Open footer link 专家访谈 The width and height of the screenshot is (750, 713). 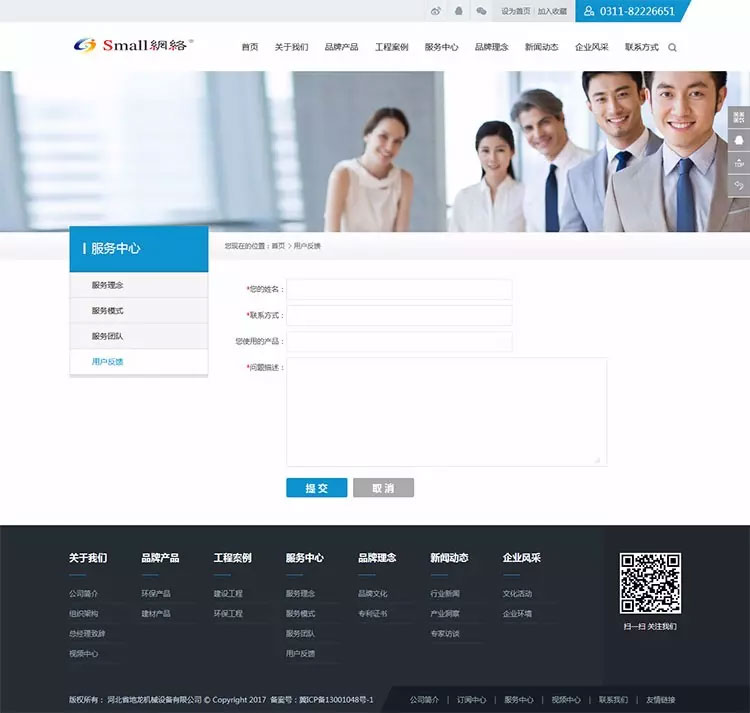tap(445, 634)
